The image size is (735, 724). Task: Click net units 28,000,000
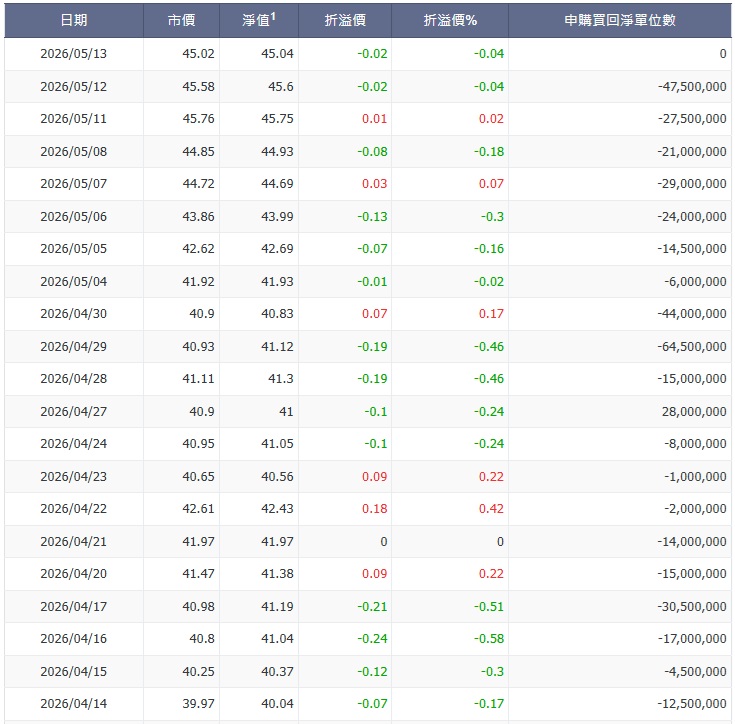coord(694,412)
